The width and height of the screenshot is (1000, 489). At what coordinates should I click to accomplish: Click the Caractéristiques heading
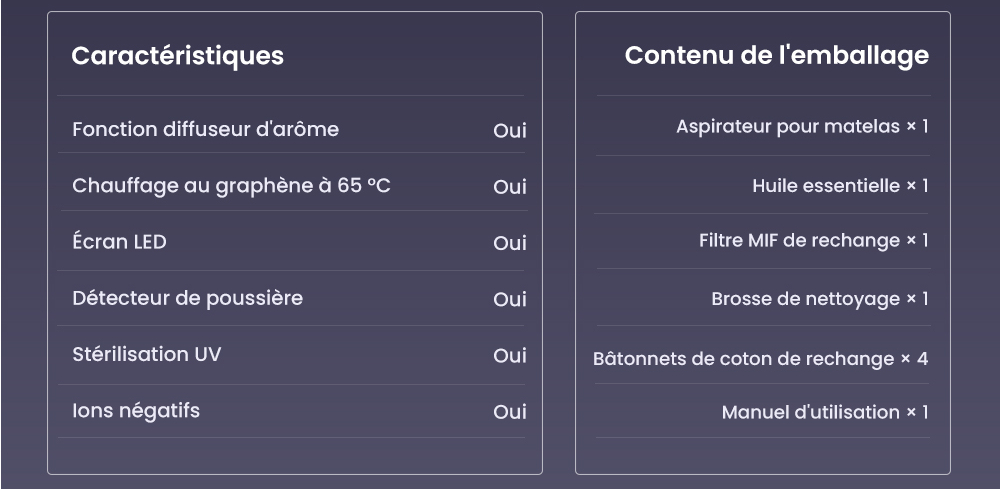click(177, 56)
